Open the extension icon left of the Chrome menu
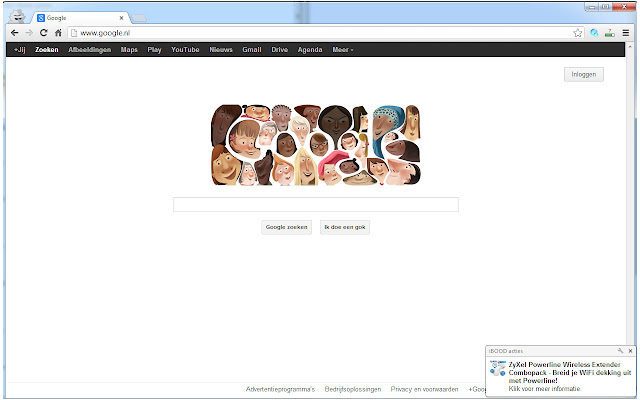The image size is (640, 400). click(x=610, y=33)
